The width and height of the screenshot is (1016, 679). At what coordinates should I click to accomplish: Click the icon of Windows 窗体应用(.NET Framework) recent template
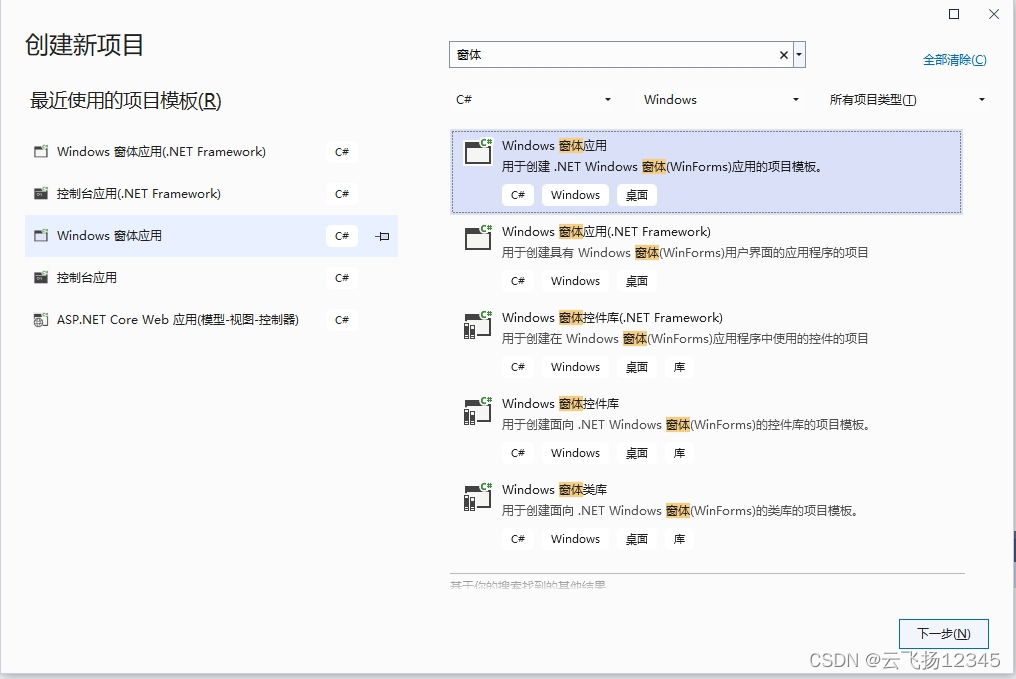pyautogui.click(x=41, y=152)
